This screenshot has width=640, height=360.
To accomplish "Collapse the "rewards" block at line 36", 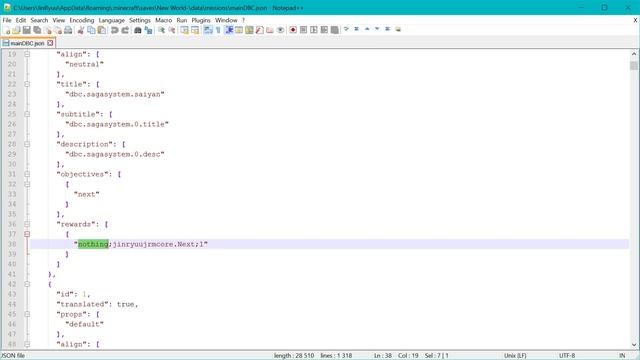I will pos(27,224).
